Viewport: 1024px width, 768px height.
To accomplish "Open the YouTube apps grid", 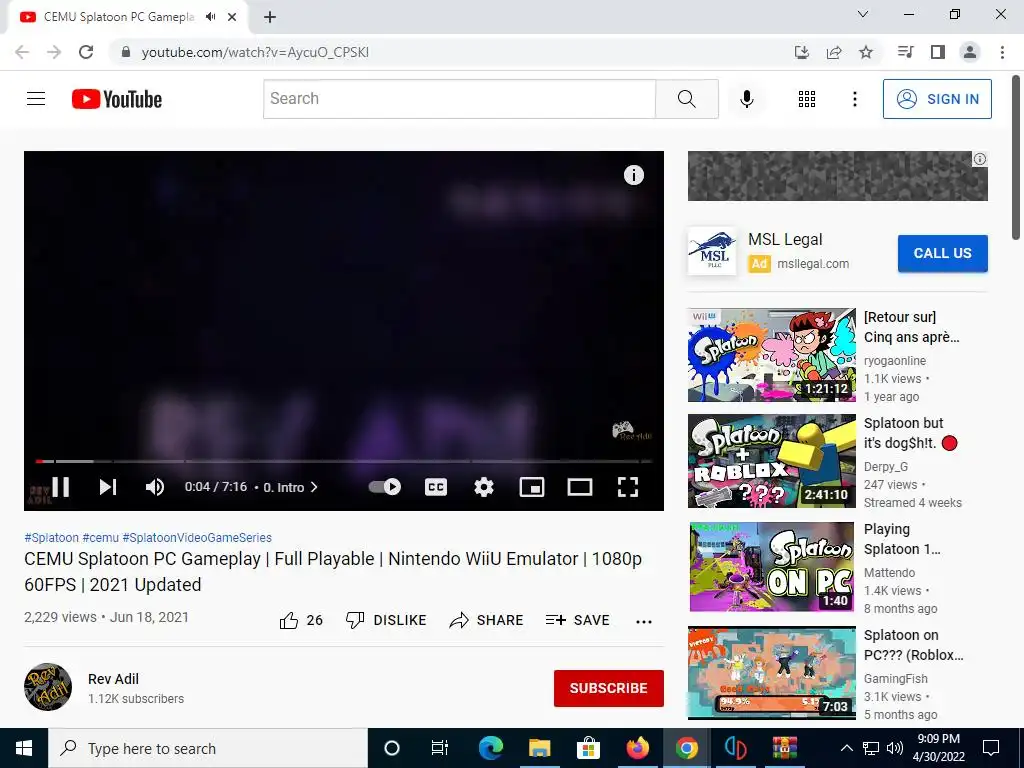I will [x=807, y=99].
